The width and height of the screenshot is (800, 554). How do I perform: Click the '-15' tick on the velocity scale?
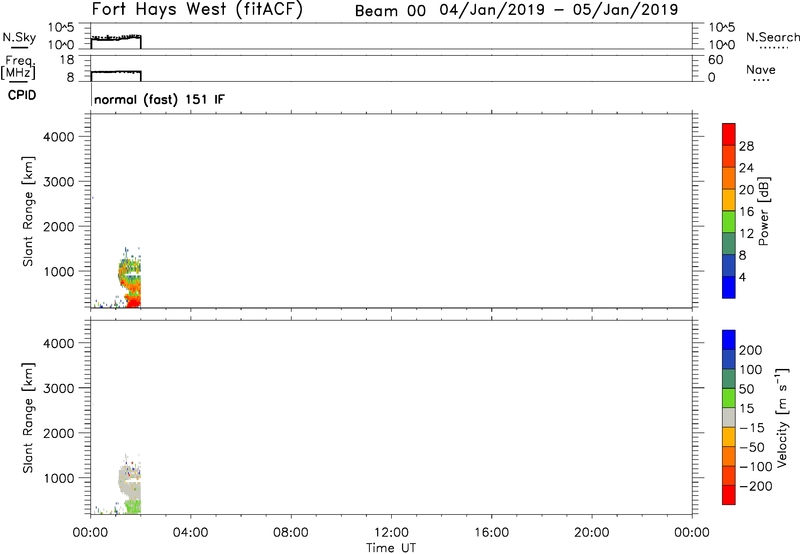click(x=752, y=428)
